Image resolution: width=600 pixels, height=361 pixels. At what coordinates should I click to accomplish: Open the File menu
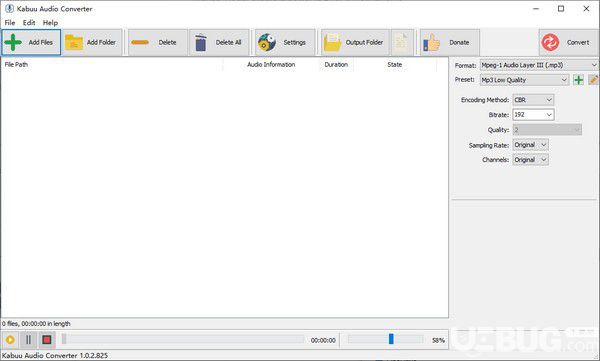[10, 23]
